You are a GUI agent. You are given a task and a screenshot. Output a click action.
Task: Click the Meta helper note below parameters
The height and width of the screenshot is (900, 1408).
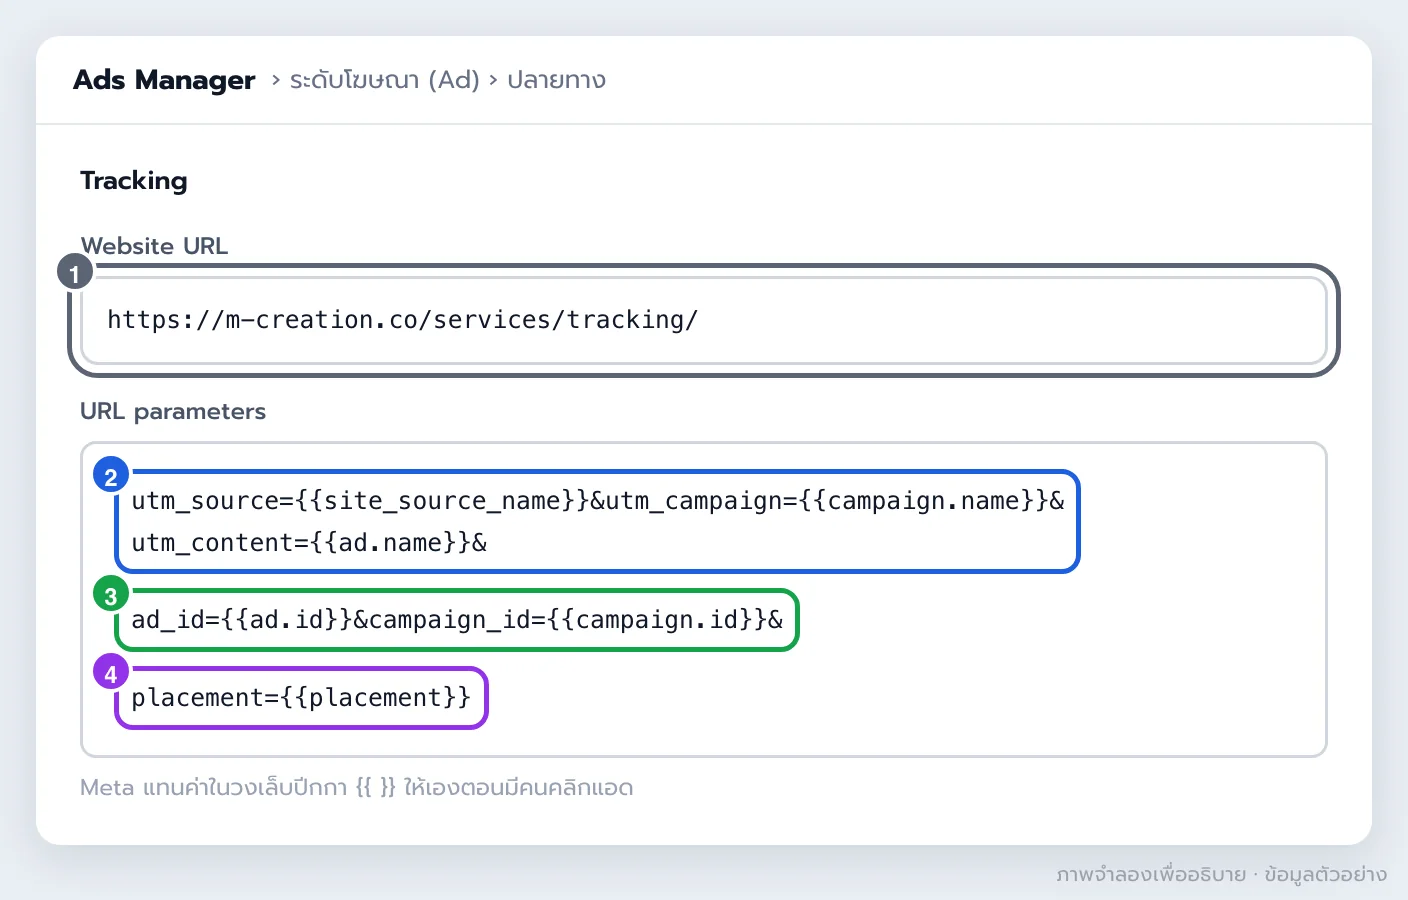click(357, 788)
